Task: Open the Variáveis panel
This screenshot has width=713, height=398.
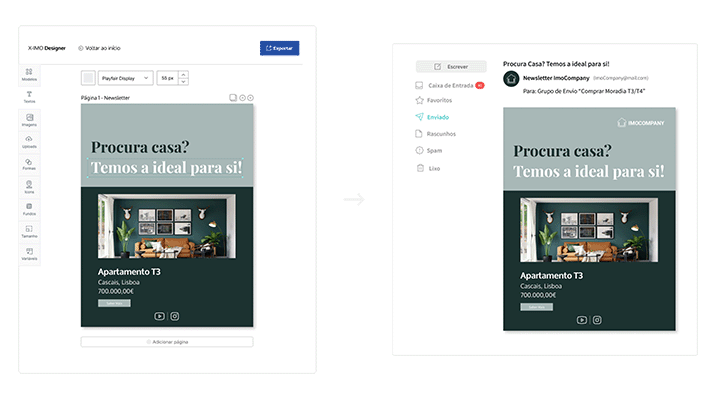Action: (29, 254)
